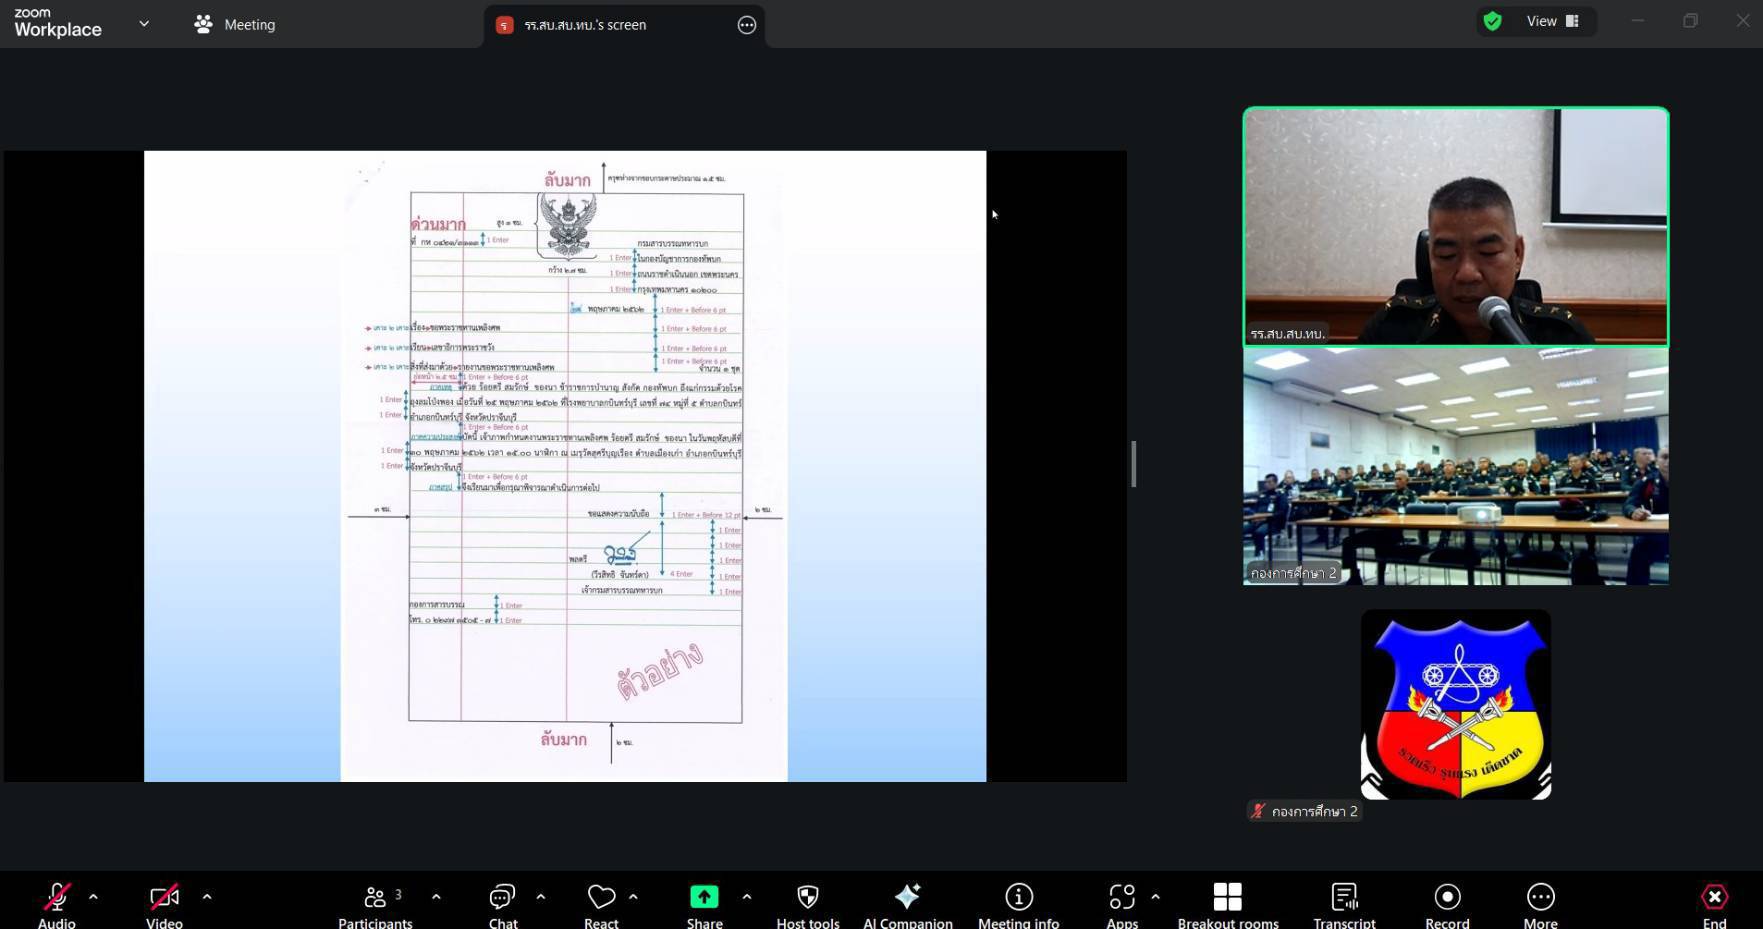Switch to the Meeting tab

point(235,25)
